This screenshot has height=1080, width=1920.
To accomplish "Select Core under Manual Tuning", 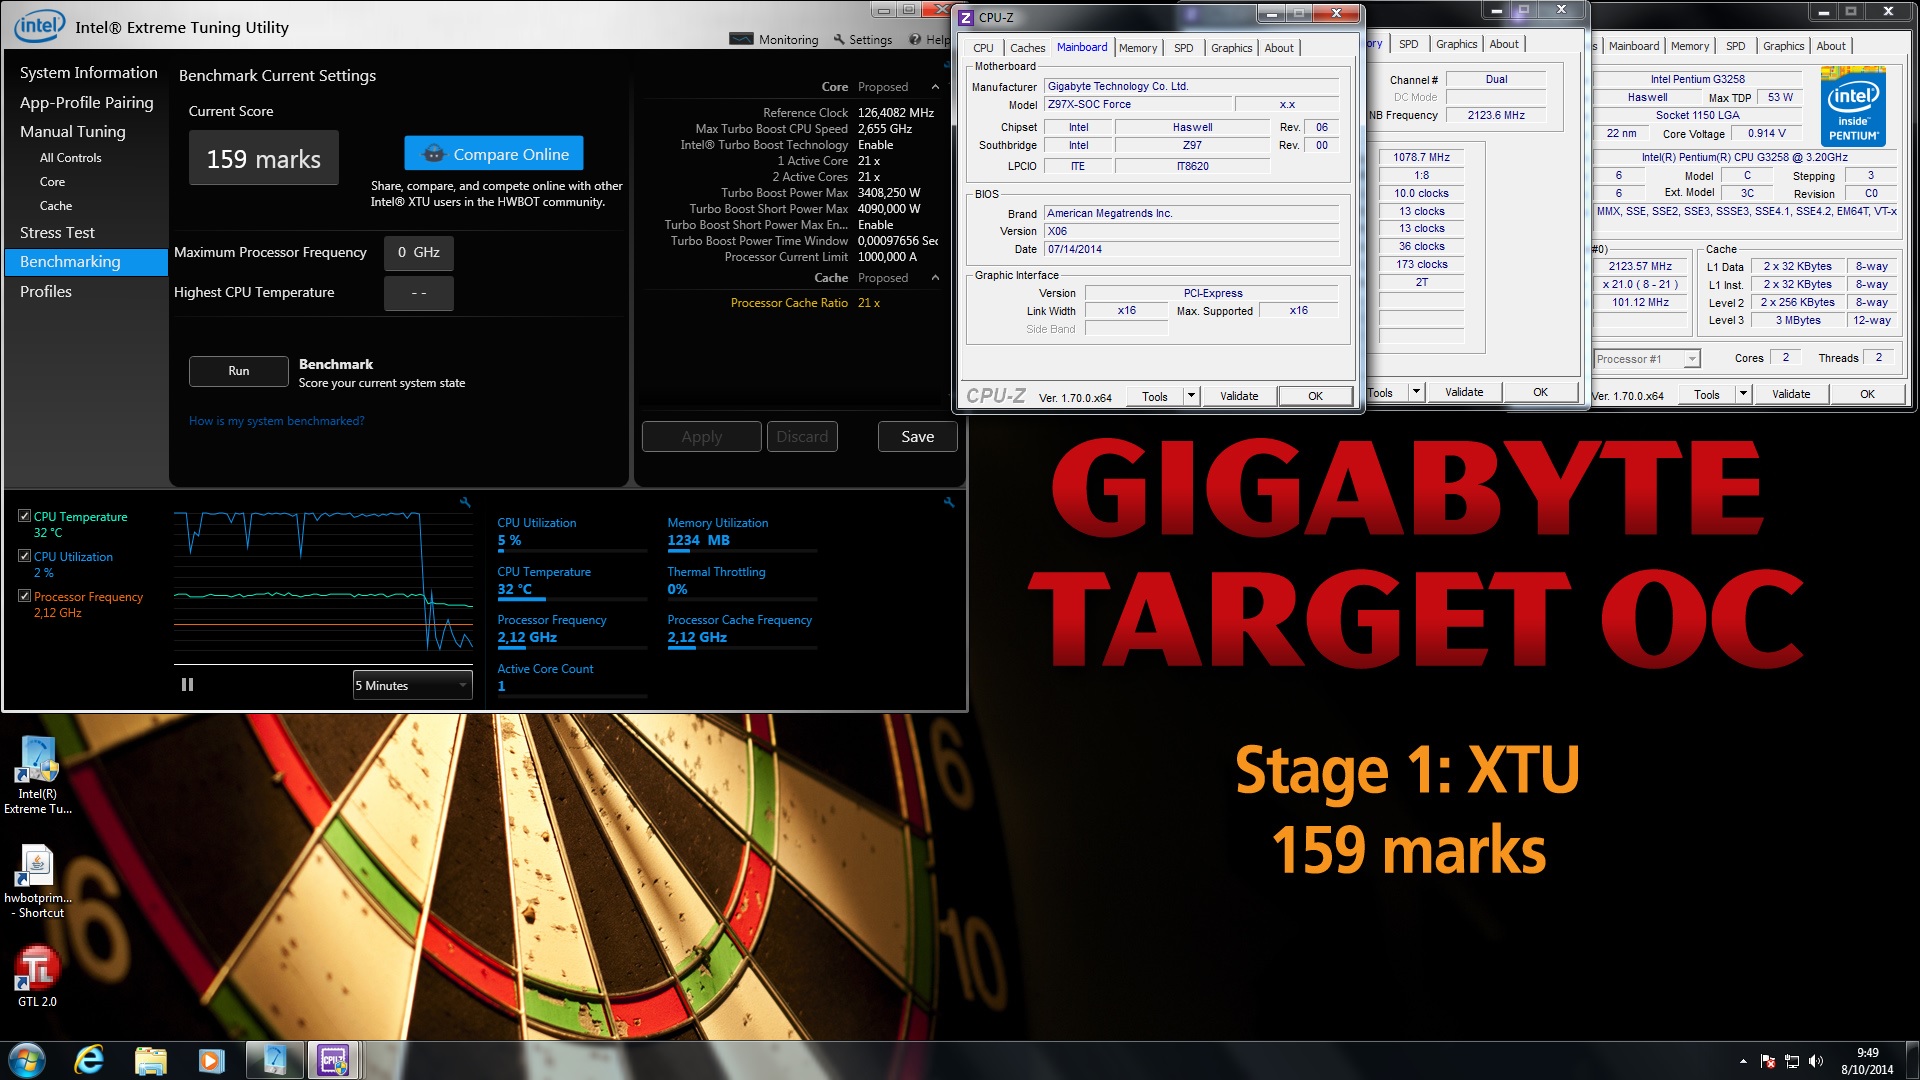I will click(52, 182).
